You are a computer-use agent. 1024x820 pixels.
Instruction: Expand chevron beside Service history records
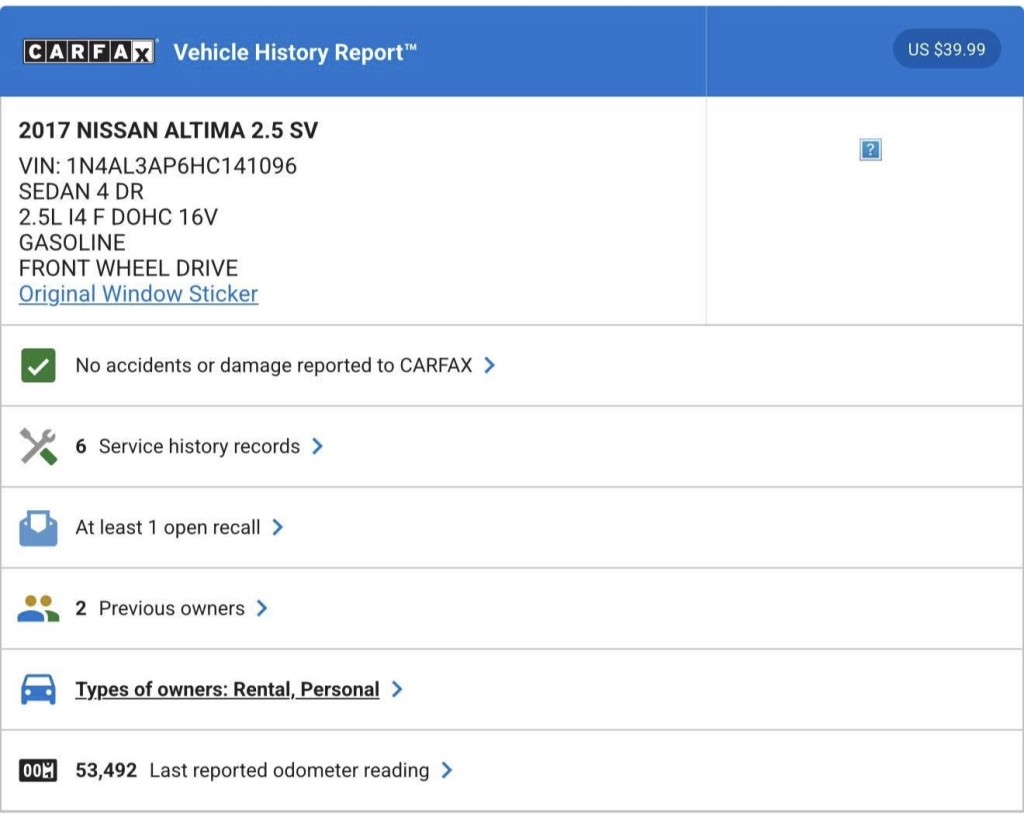[317, 447]
